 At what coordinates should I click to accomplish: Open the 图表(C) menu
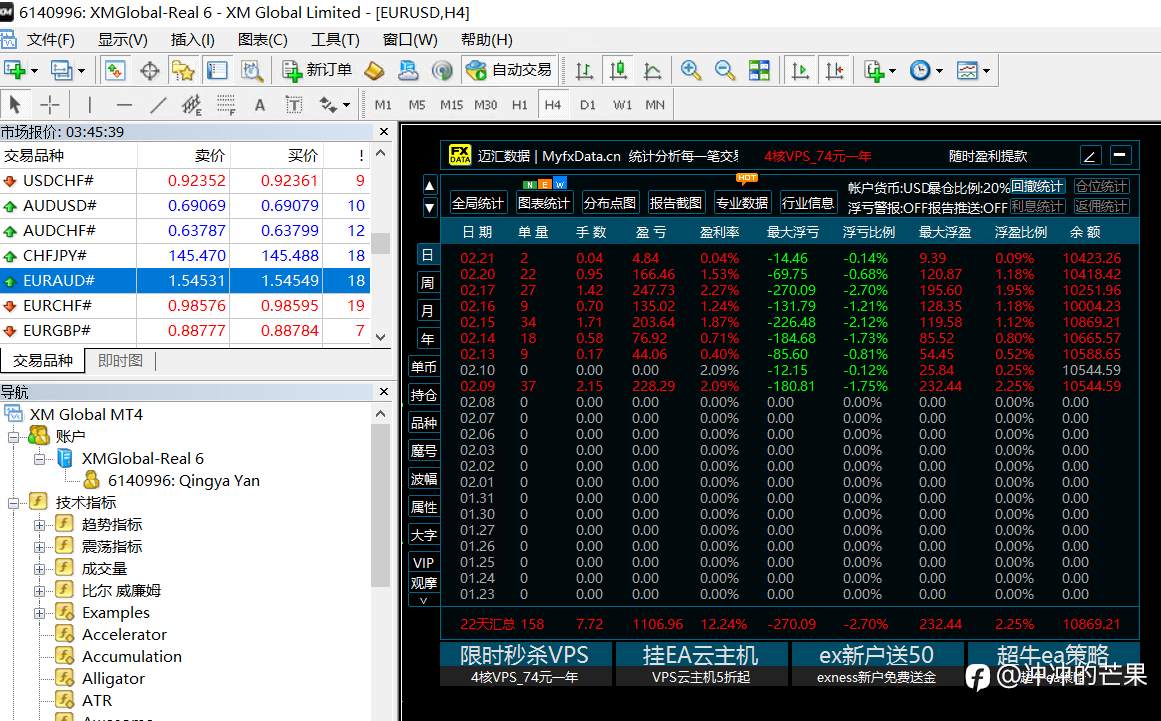(x=263, y=40)
